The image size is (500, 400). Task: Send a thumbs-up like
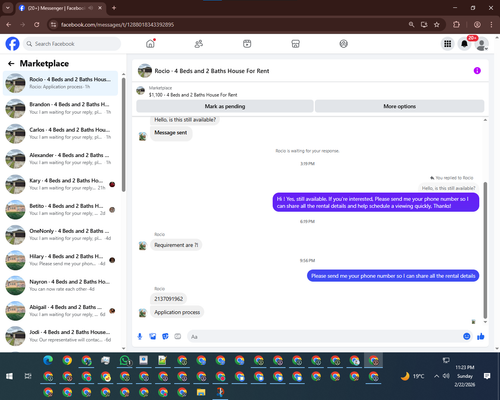point(481,336)
